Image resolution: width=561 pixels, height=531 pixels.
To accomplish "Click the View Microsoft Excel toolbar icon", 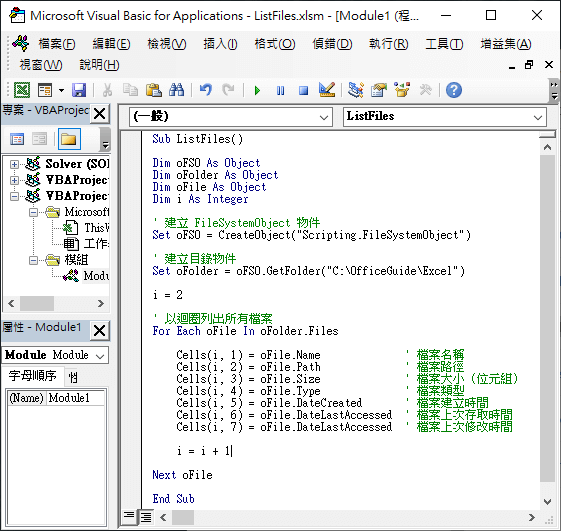I will tap(22, 90).
